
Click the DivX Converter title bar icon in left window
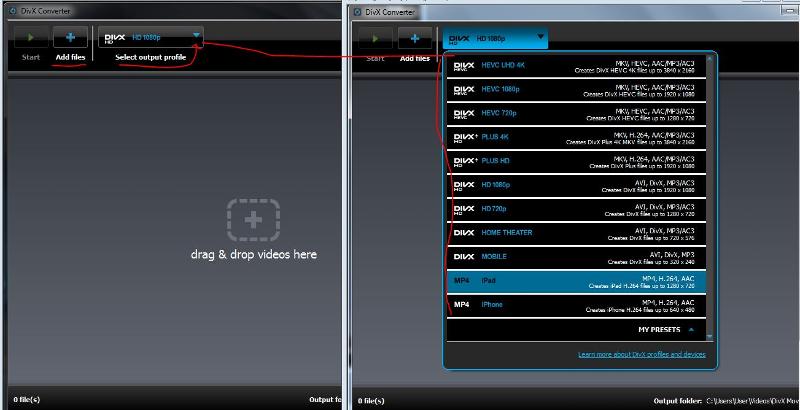10,10
